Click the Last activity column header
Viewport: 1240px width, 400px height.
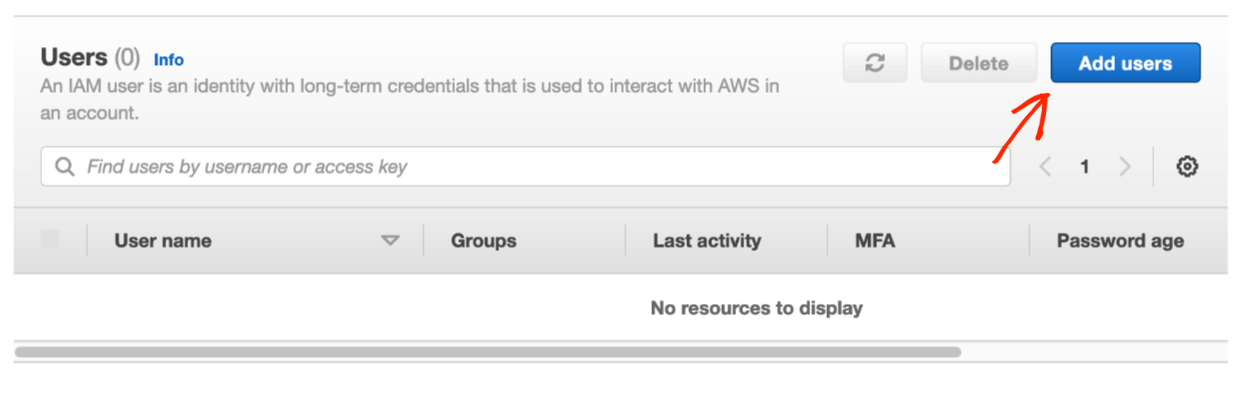tap(707, 241)
